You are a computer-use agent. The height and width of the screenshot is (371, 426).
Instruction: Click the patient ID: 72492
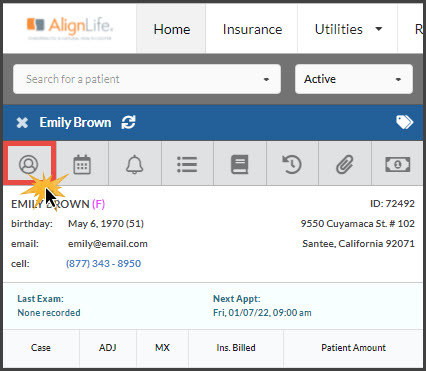coord(392,203)
